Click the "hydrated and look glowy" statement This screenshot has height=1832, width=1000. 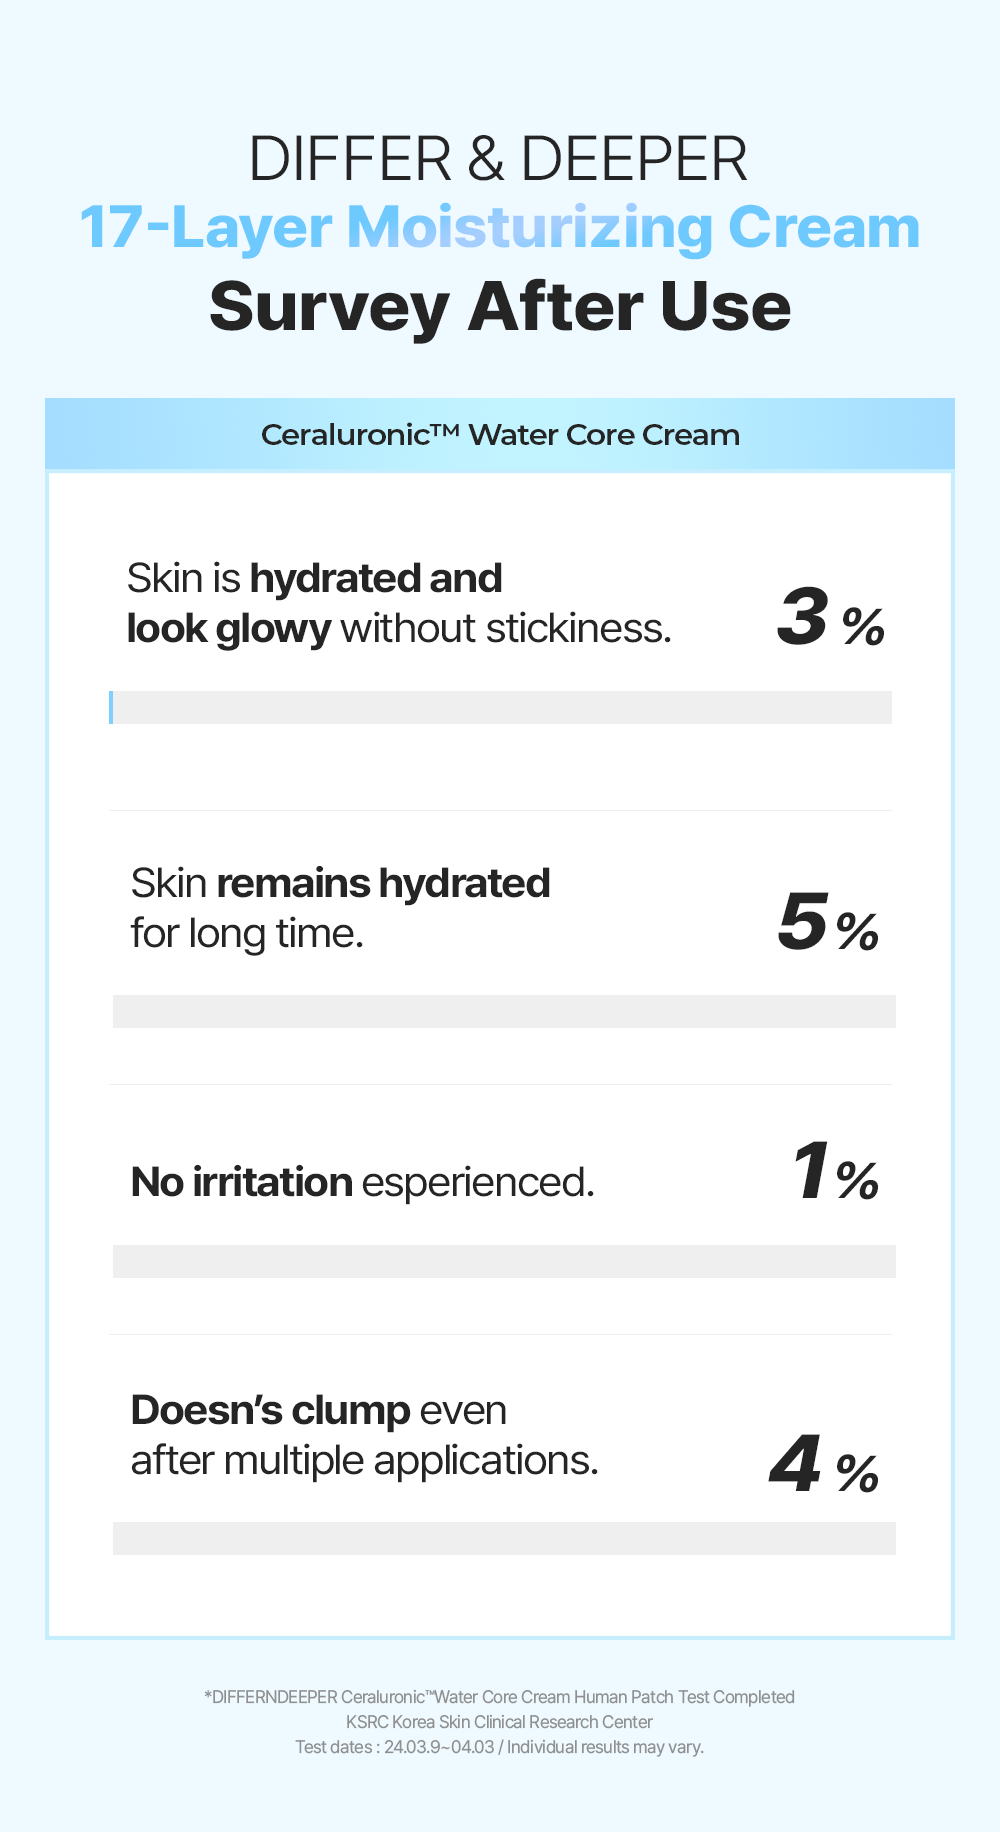coord(399,604)
